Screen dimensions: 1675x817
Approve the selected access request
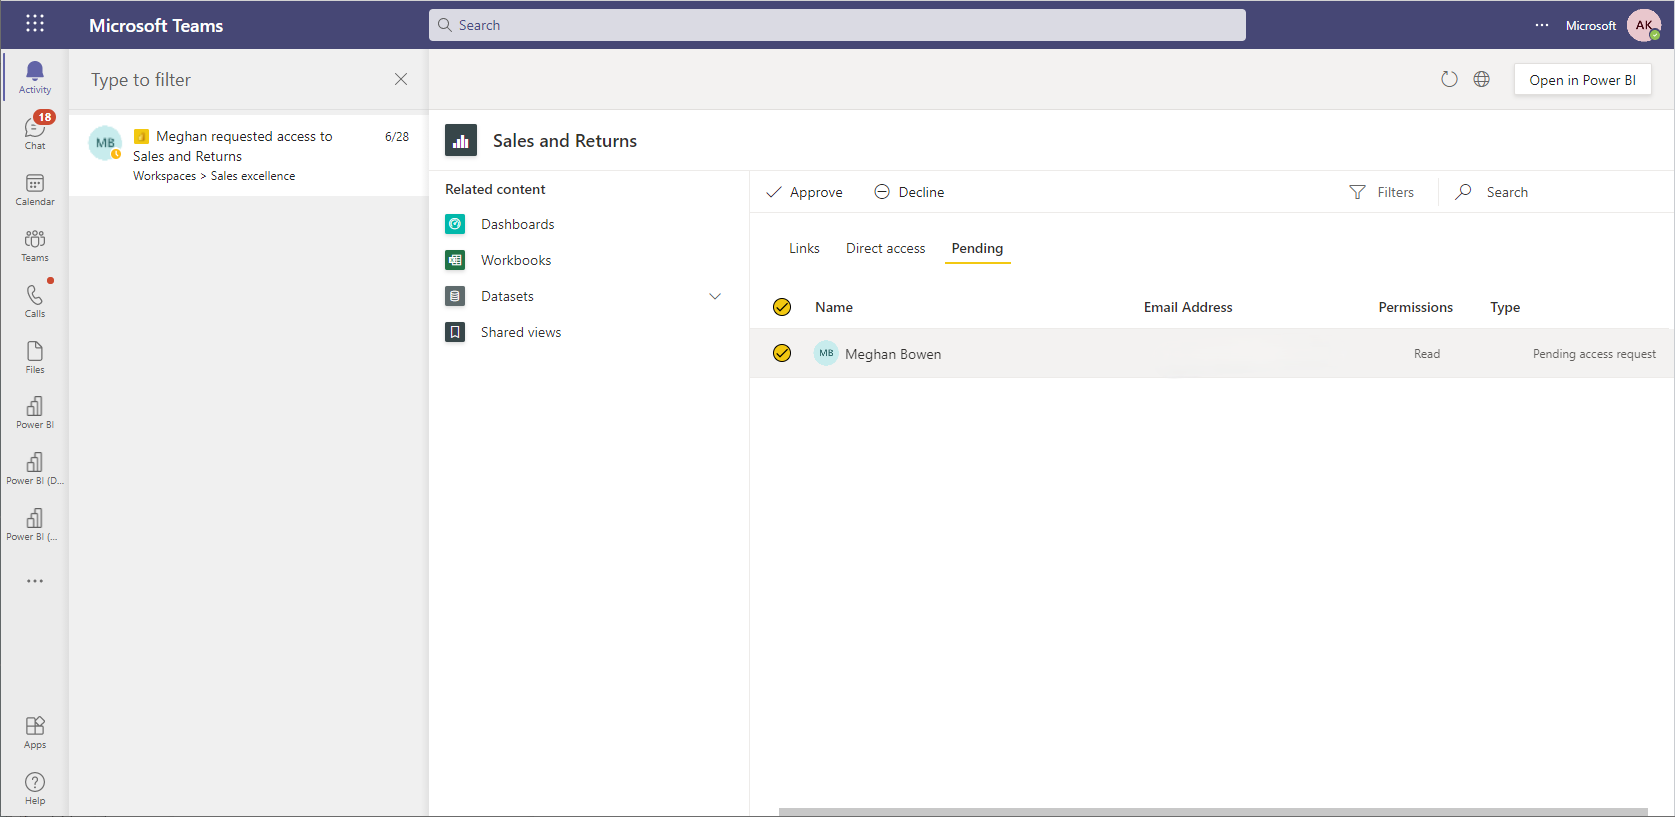pyautogui.click(x=804, y=192)
